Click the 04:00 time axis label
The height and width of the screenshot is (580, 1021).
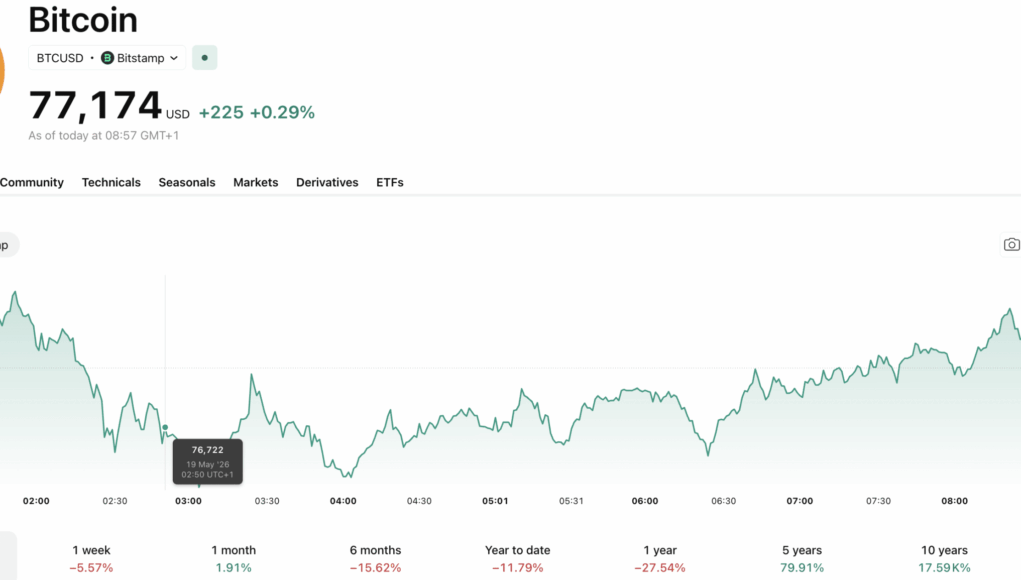(x=343, y=501)
